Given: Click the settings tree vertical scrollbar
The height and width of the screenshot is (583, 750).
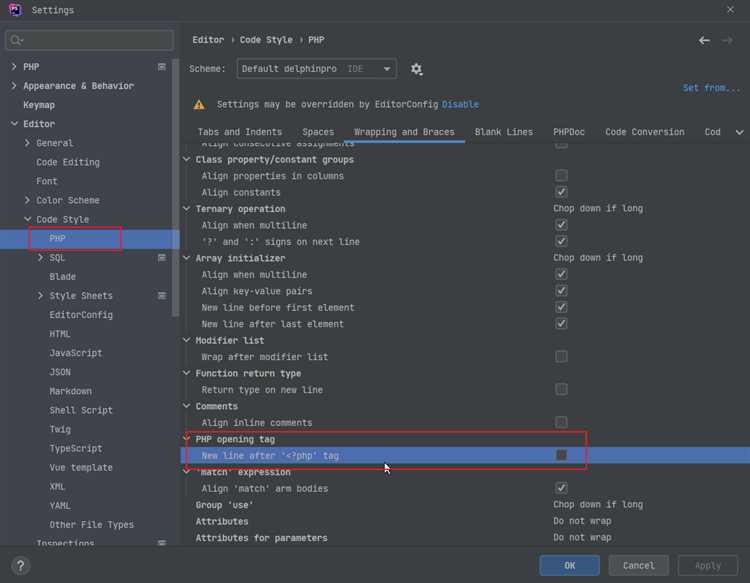Looking at the screenshot, I should pyautogui.click(x=176, y=187).
